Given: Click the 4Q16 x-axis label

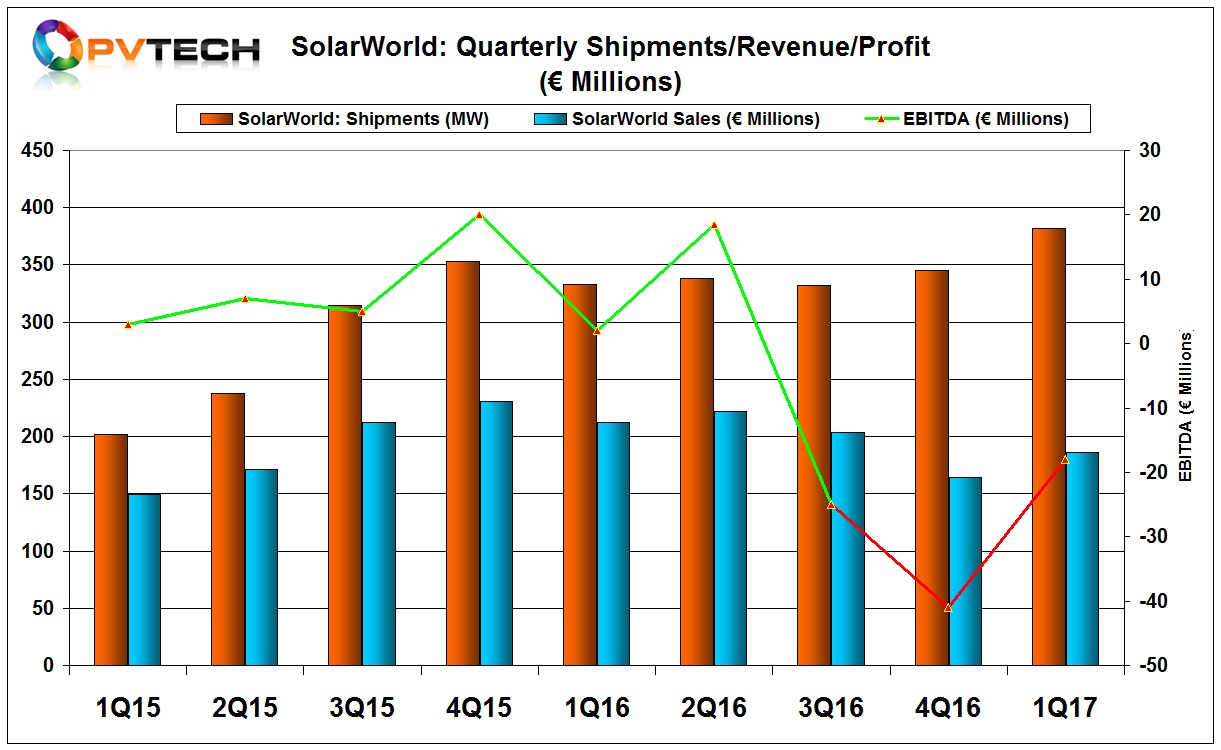Looking at the screenshot, I should tap(947, 708).
